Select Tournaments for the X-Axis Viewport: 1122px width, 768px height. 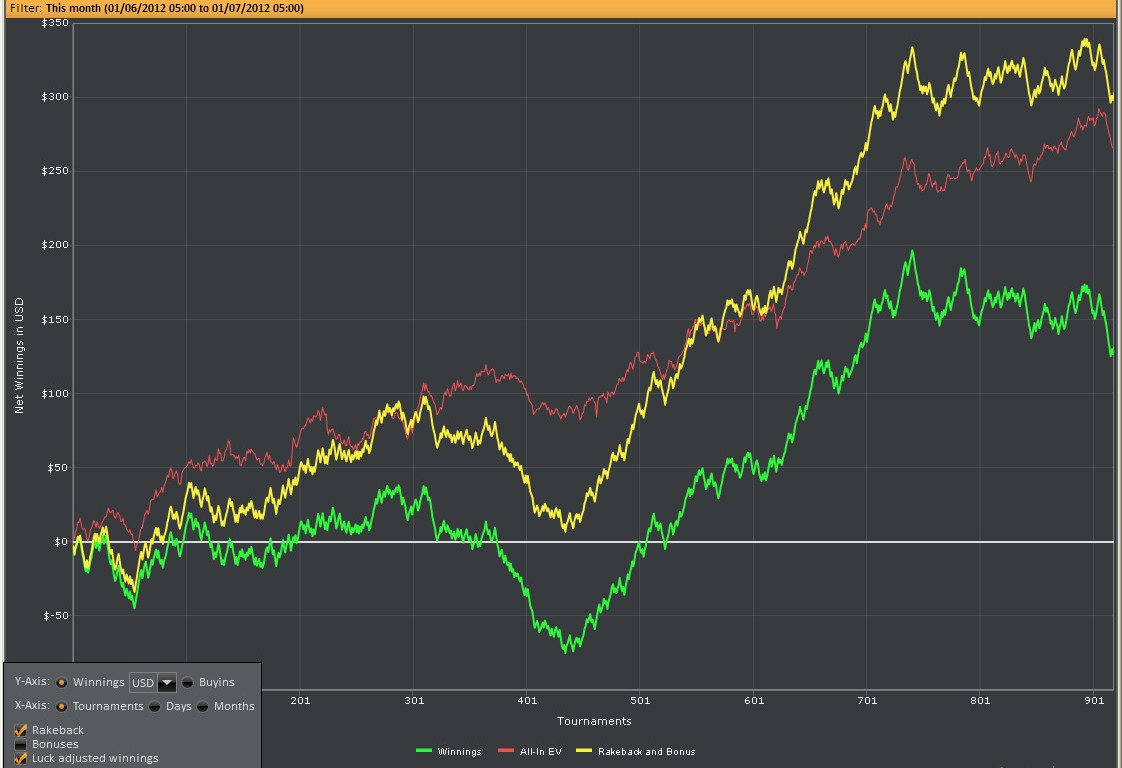[61, 706]
